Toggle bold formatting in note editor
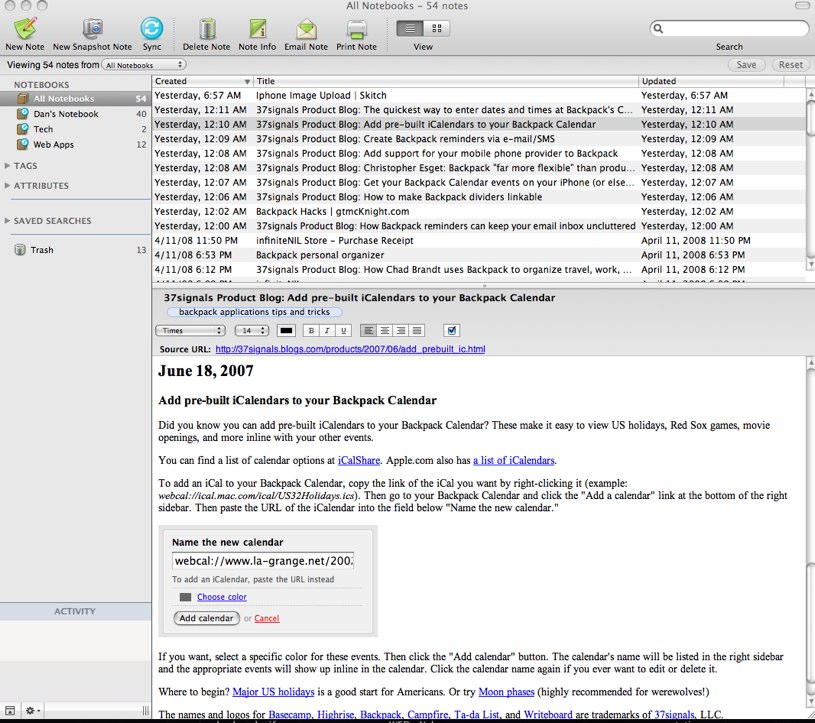The width and height of the screenshot is (815, 723). [x=311, y=331]
